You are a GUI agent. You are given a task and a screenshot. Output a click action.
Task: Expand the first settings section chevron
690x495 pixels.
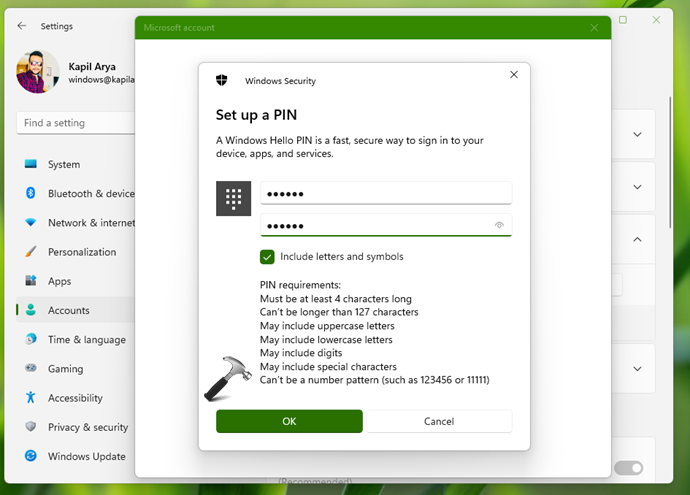point(637,133)
